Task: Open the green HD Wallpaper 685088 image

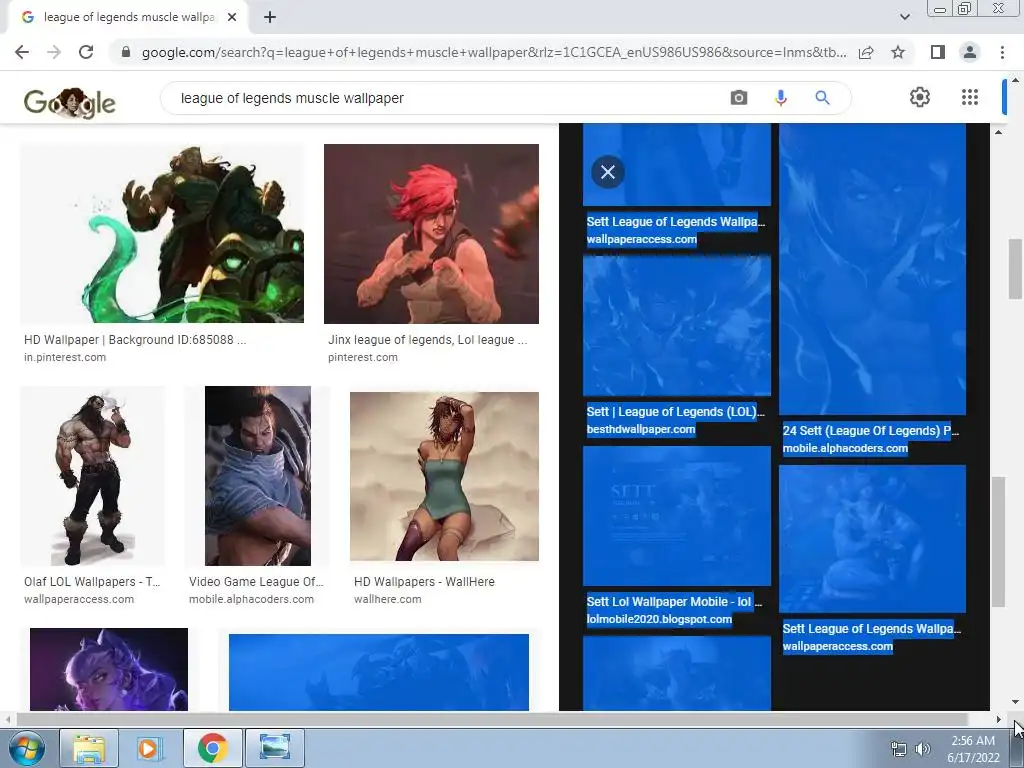Action: point(162,233)
